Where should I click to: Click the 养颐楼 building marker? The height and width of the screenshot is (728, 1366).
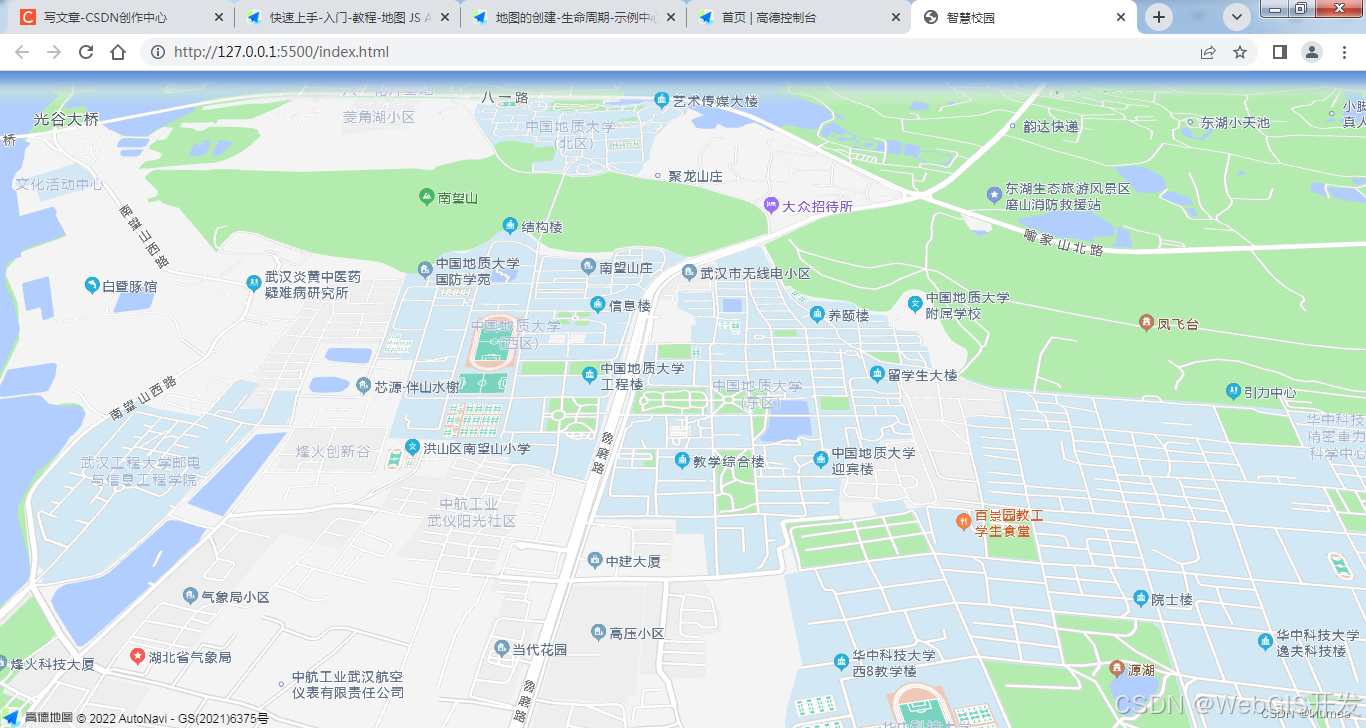click(x=817, y=314)
